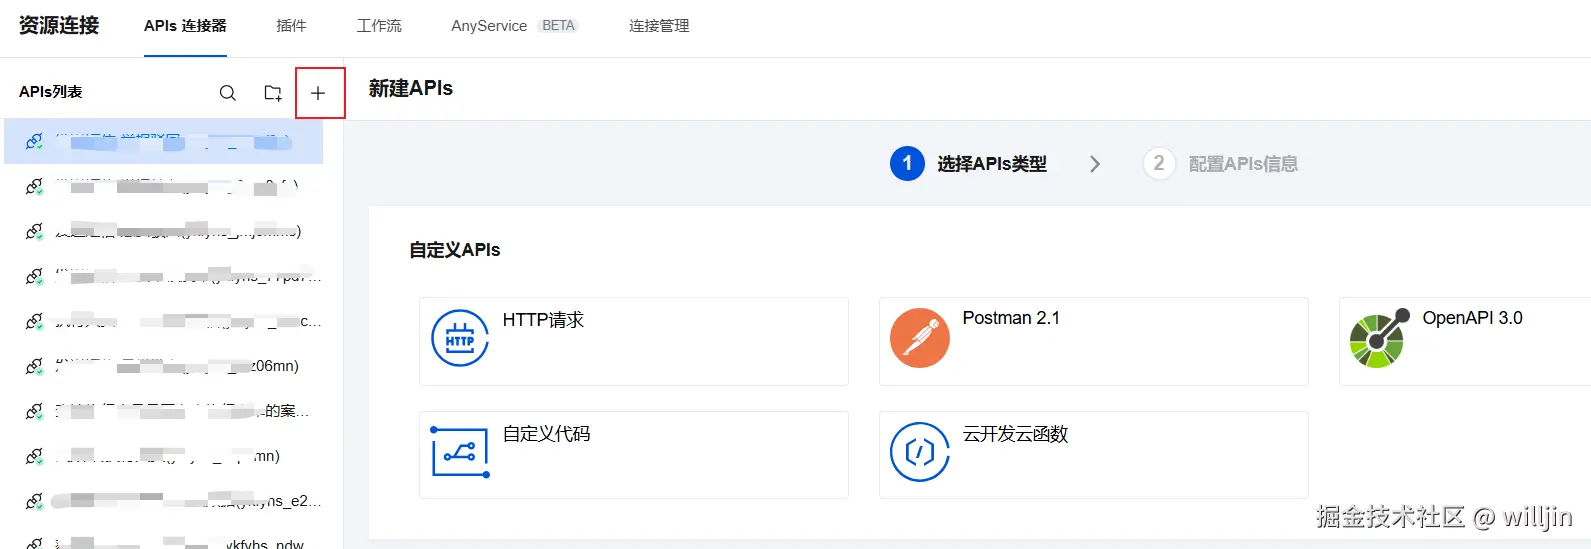The height and width of the screenshot is (549, 1591).
Task: Click step 2 配置APIs信息
Action: 1221,164
